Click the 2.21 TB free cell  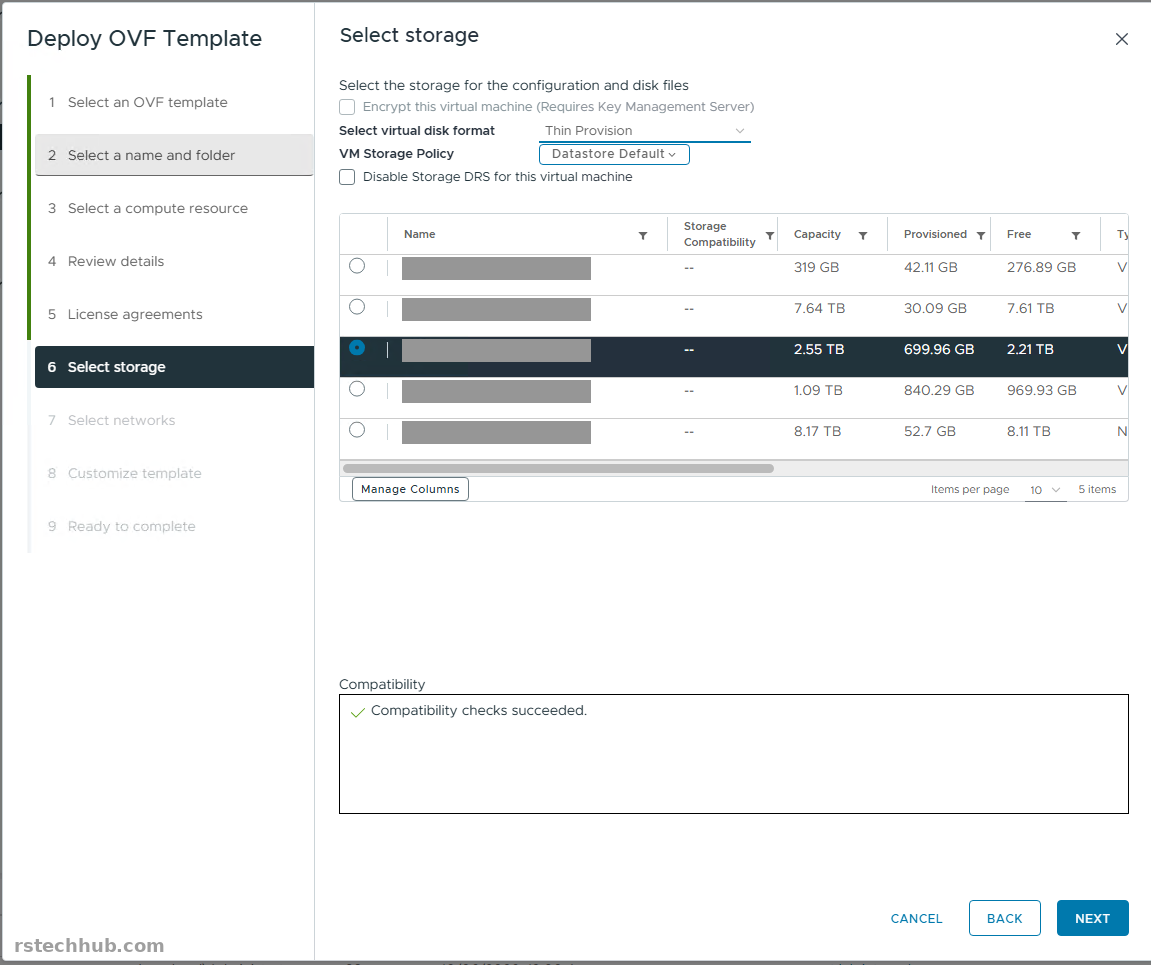point(1030,349)
